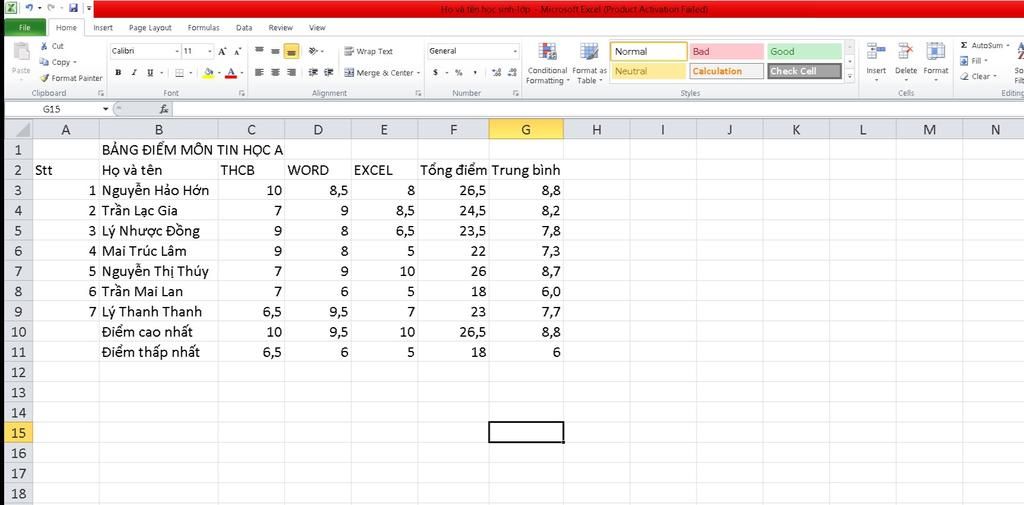1024x505 pixels.
Task: Decrease indent in Alignment group
Action: click(x=313, y=73)
